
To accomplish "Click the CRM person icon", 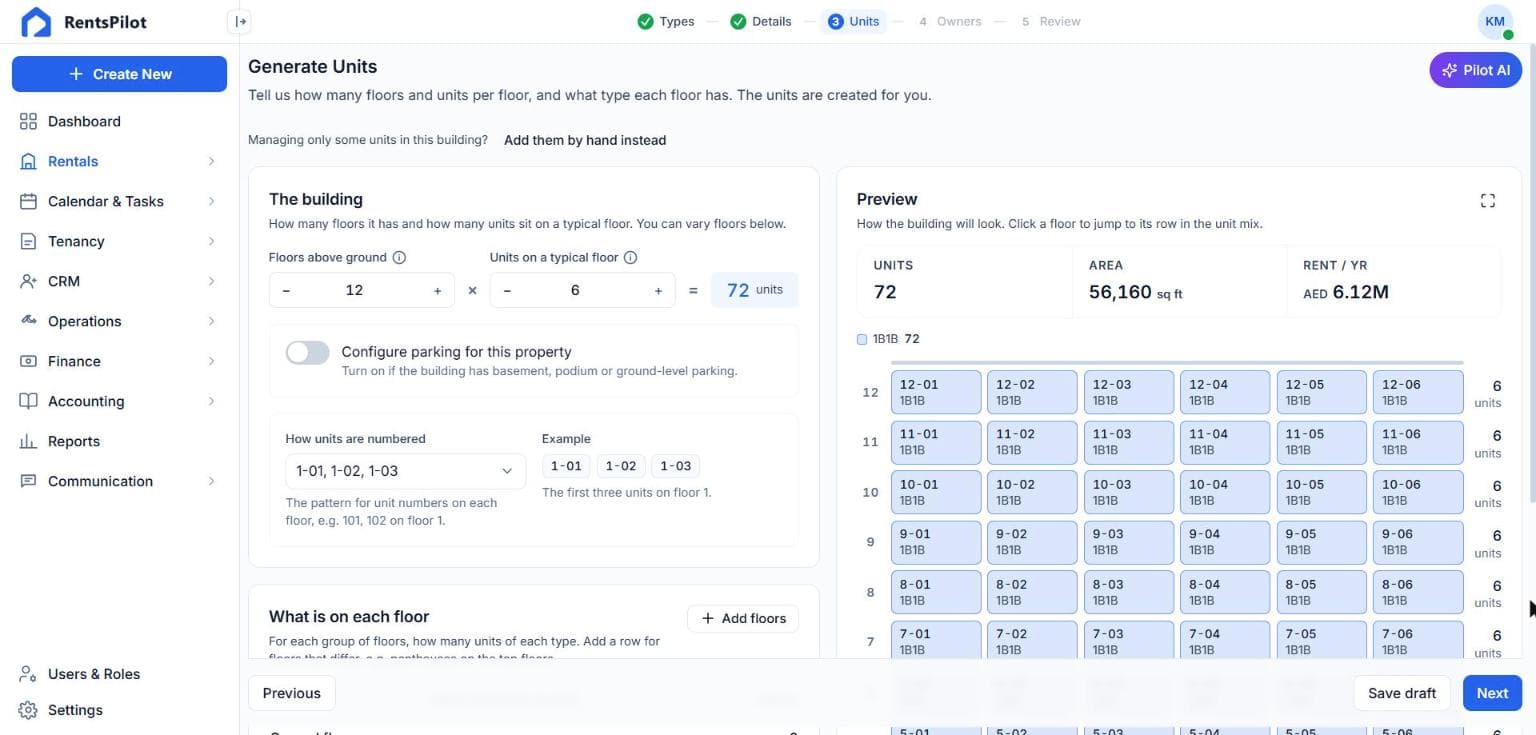I will [x=28, y=281].
